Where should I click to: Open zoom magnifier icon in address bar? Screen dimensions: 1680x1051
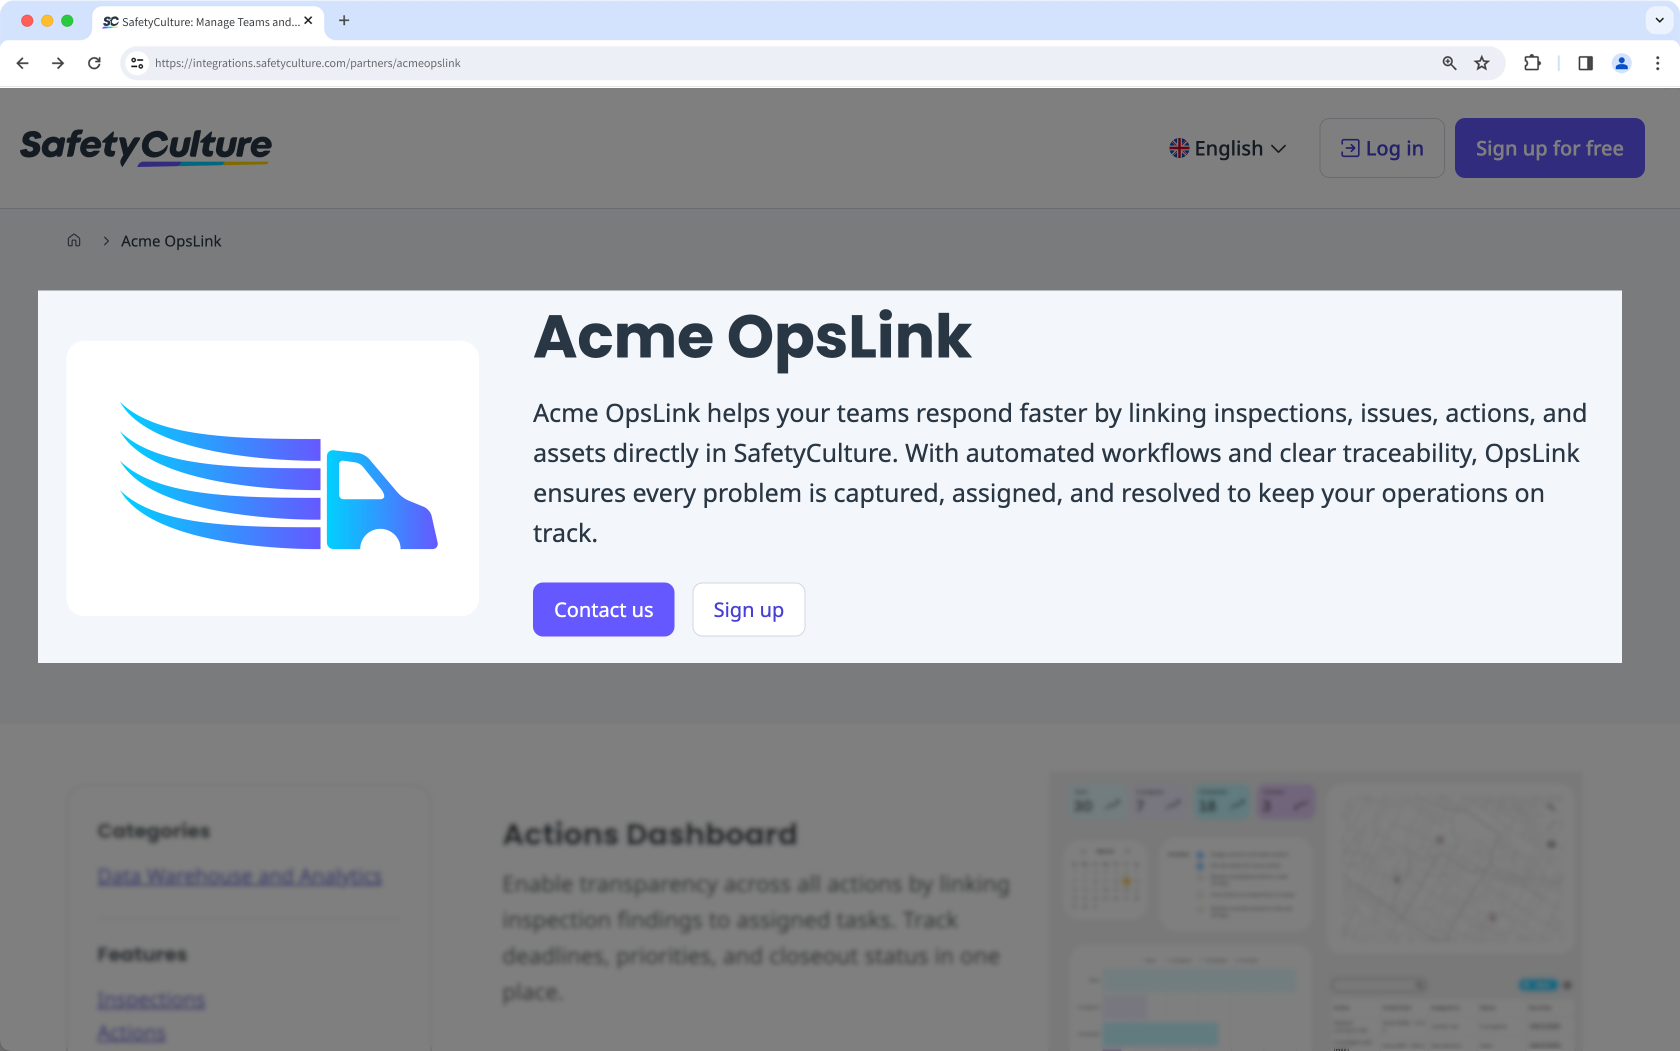pyautogui.click(x=1449, y=63)
